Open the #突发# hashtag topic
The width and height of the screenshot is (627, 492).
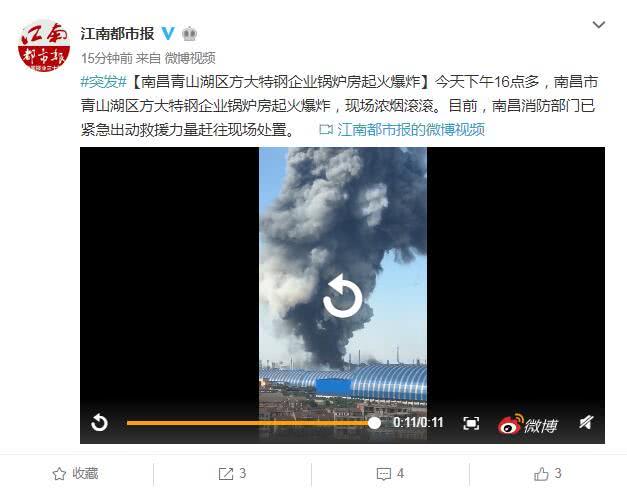(x=104, y=82)
